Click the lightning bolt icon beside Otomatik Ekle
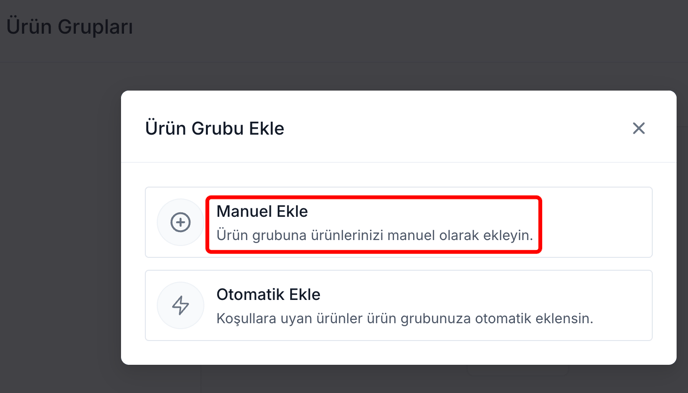Image resolution: width=688 pixels, height=393 pixels. coord(180,305)
